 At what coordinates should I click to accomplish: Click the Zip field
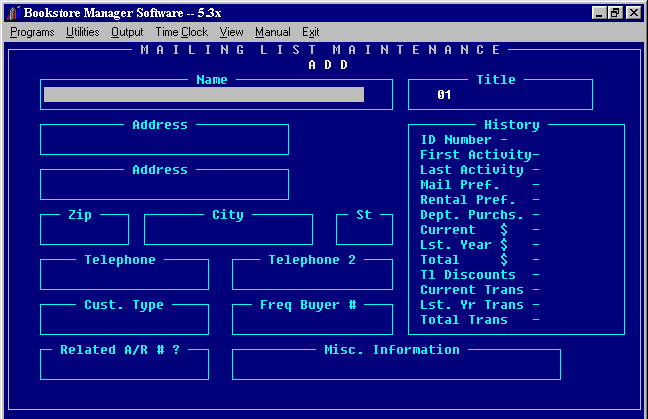click(x=84, y=230)
